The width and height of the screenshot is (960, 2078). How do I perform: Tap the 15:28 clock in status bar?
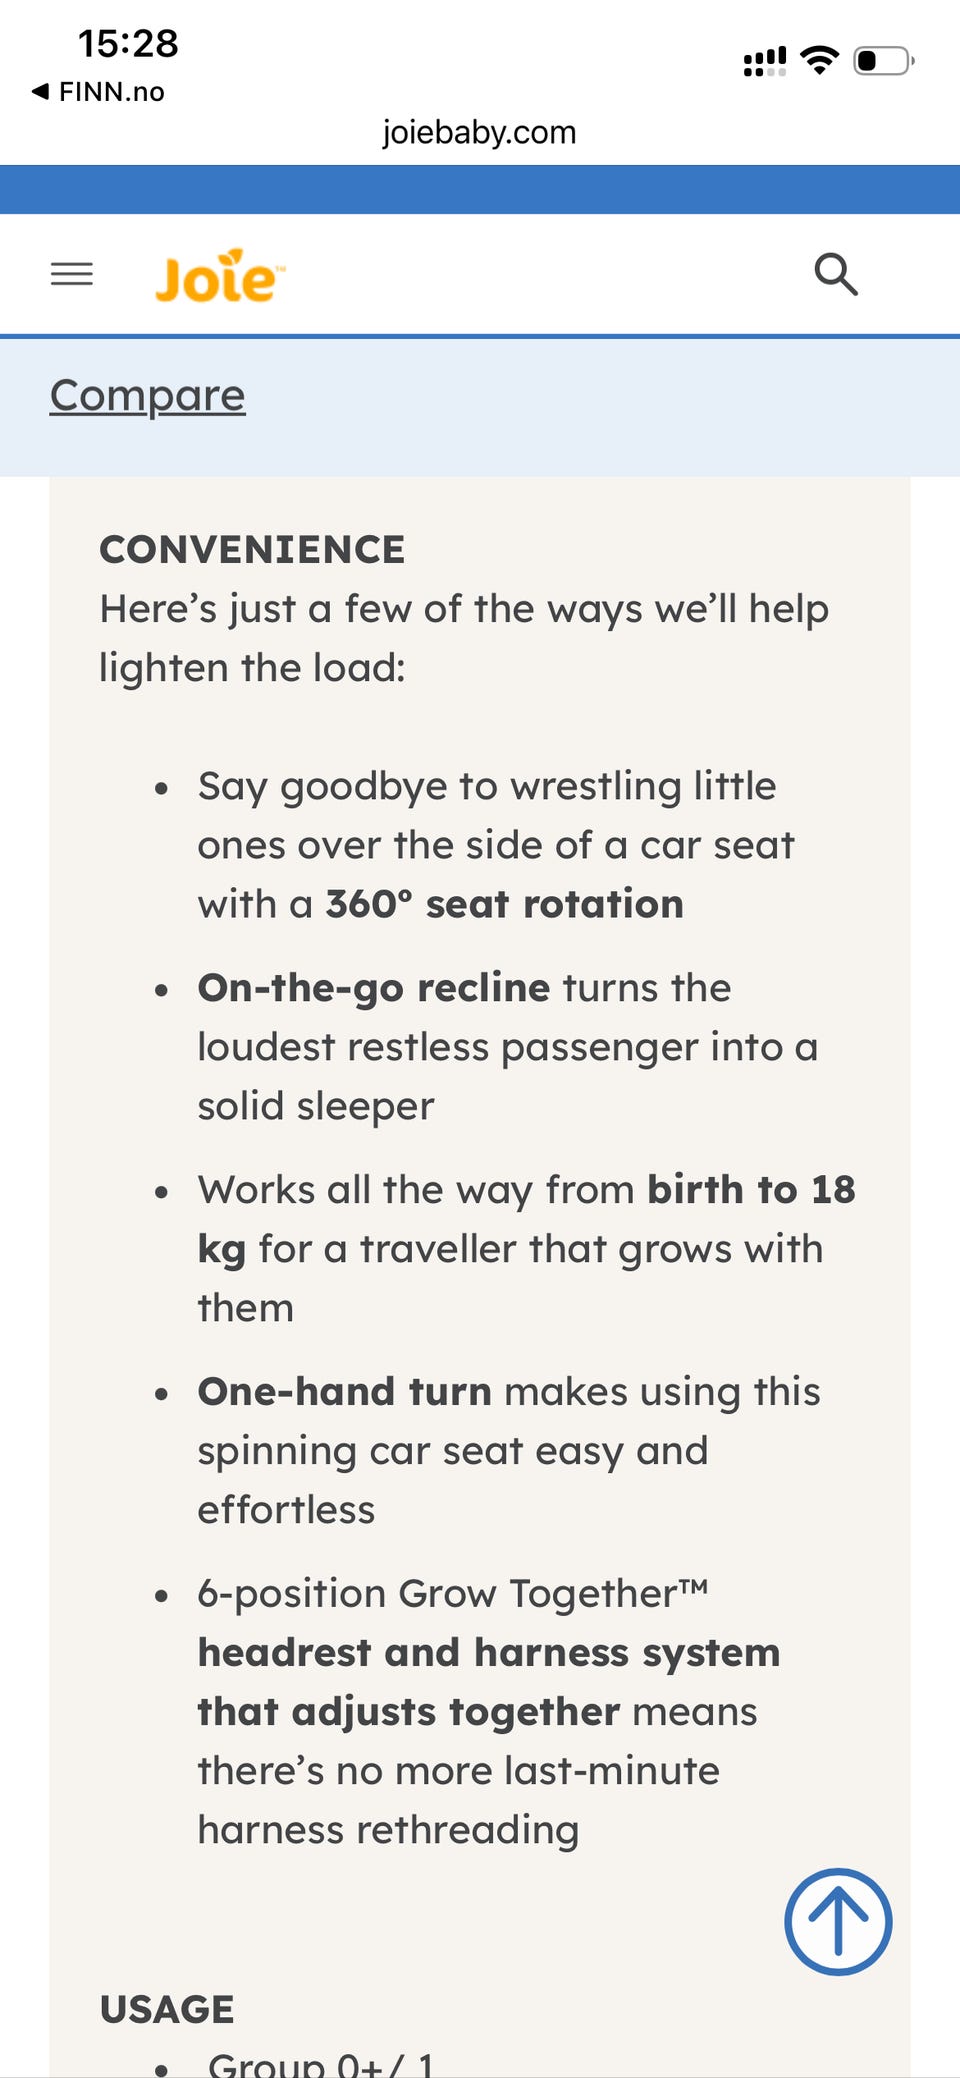[x=128, y=43]
